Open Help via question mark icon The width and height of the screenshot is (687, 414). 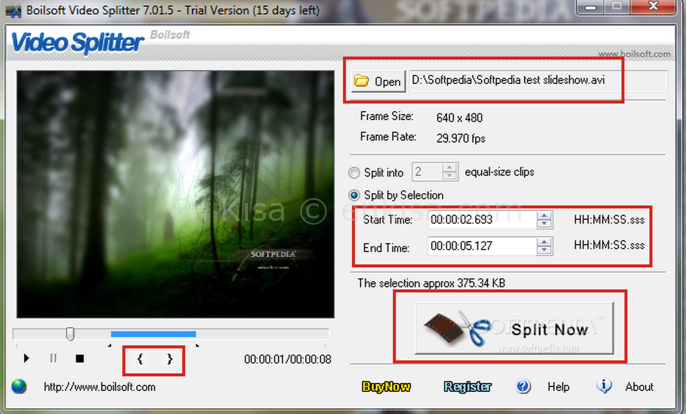(x=523, y=386)
